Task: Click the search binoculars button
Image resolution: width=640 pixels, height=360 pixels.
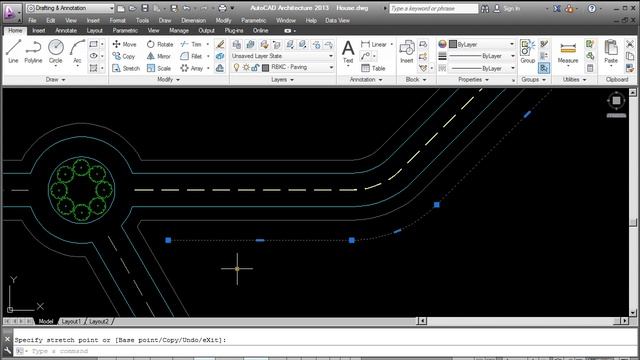Action: (x=485, y=8)
